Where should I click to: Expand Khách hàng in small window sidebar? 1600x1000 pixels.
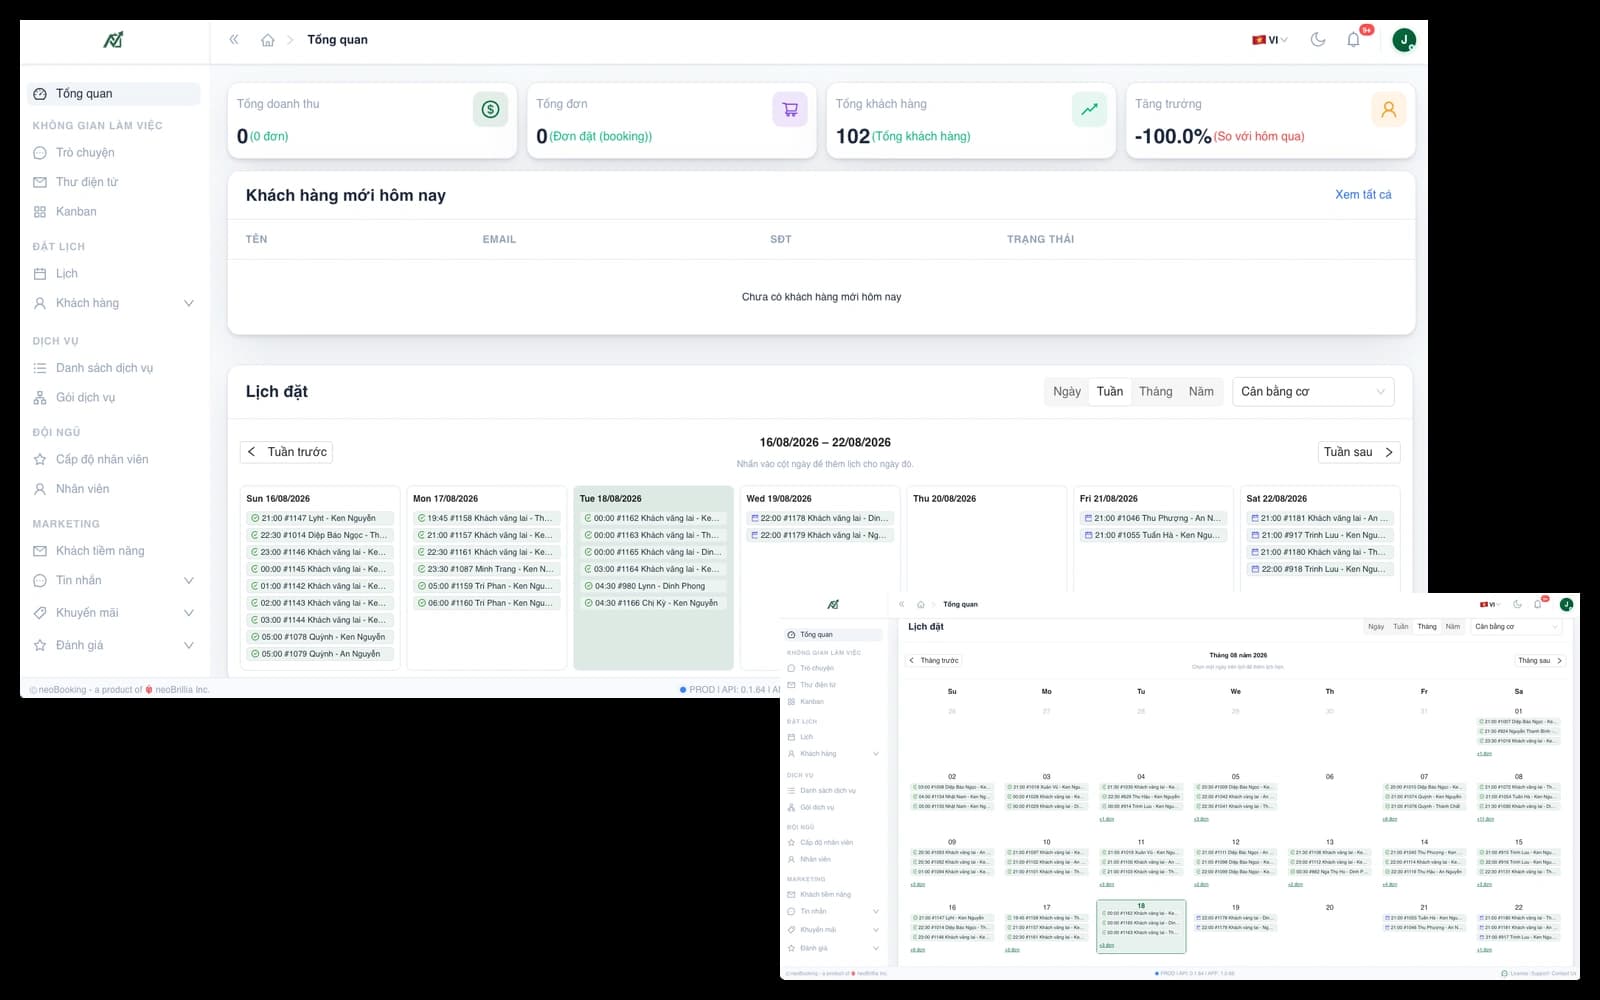(x=876, y=754)
